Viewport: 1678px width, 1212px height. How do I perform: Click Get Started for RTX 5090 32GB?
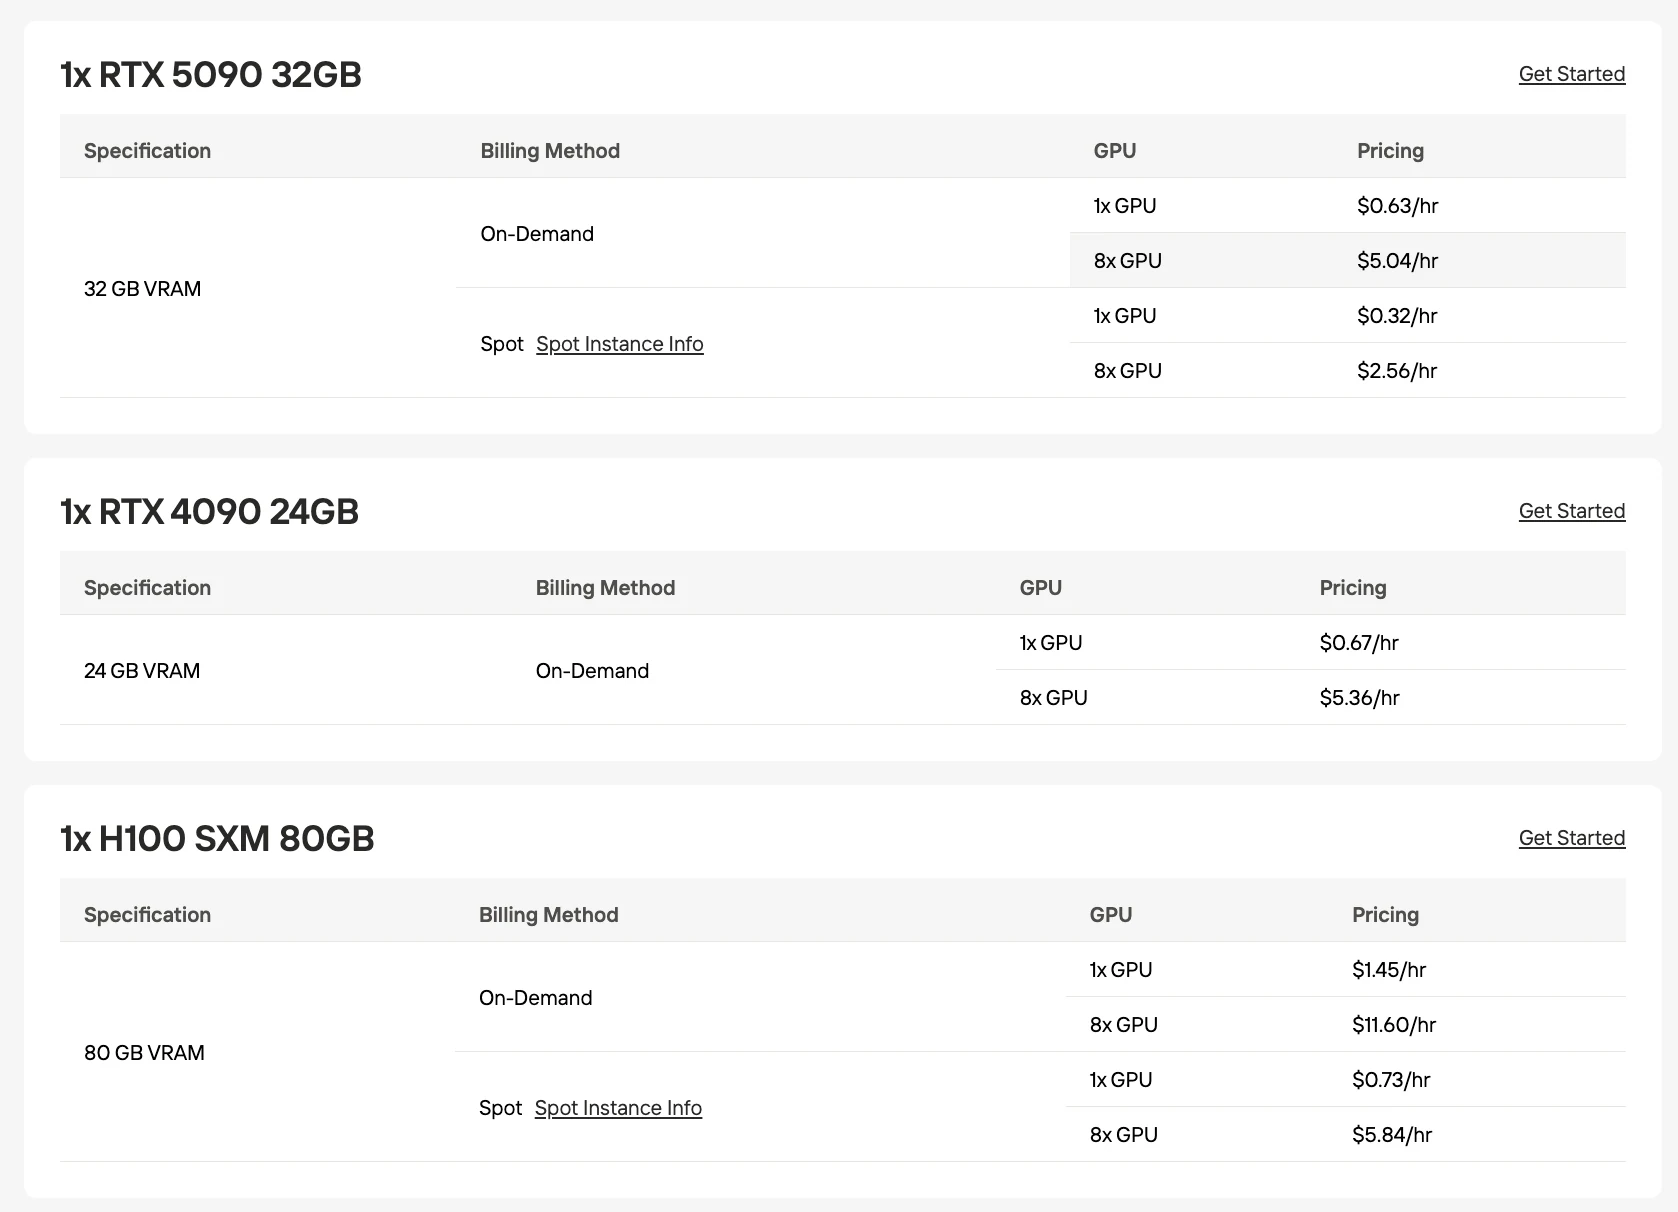click(x=1571, y=74)
